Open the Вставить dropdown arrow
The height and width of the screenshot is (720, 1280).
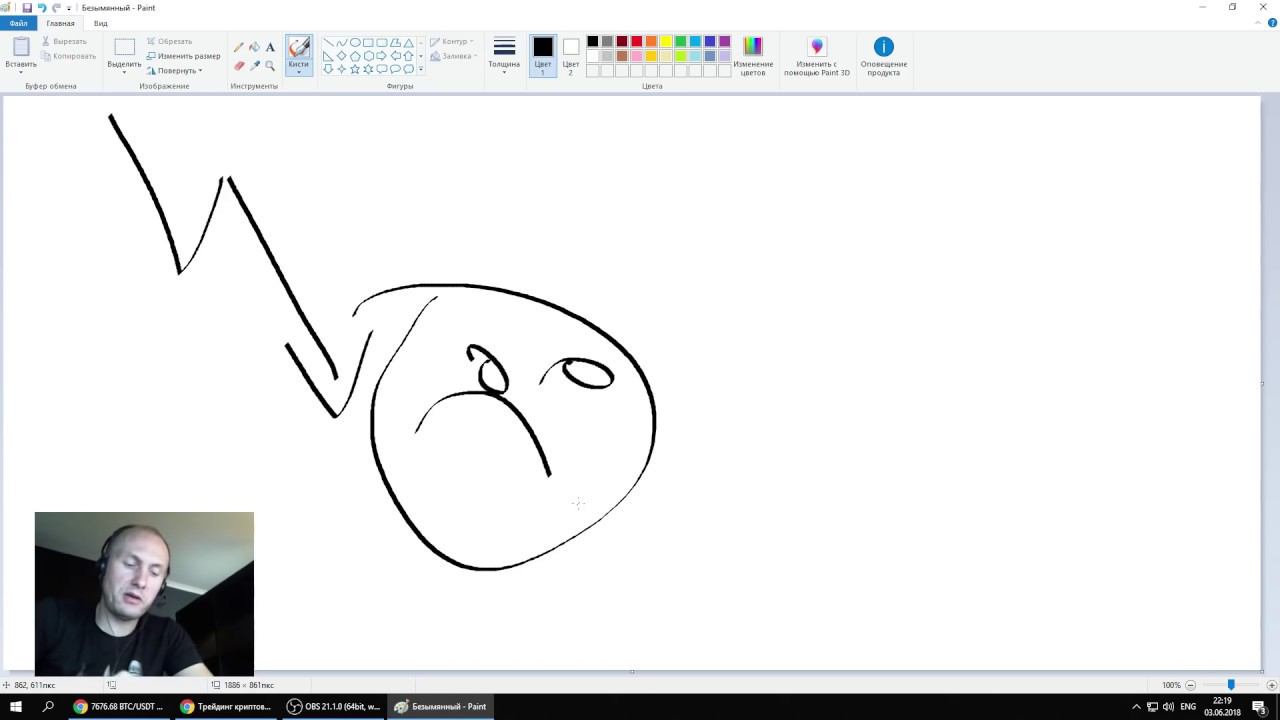(21, 71)
